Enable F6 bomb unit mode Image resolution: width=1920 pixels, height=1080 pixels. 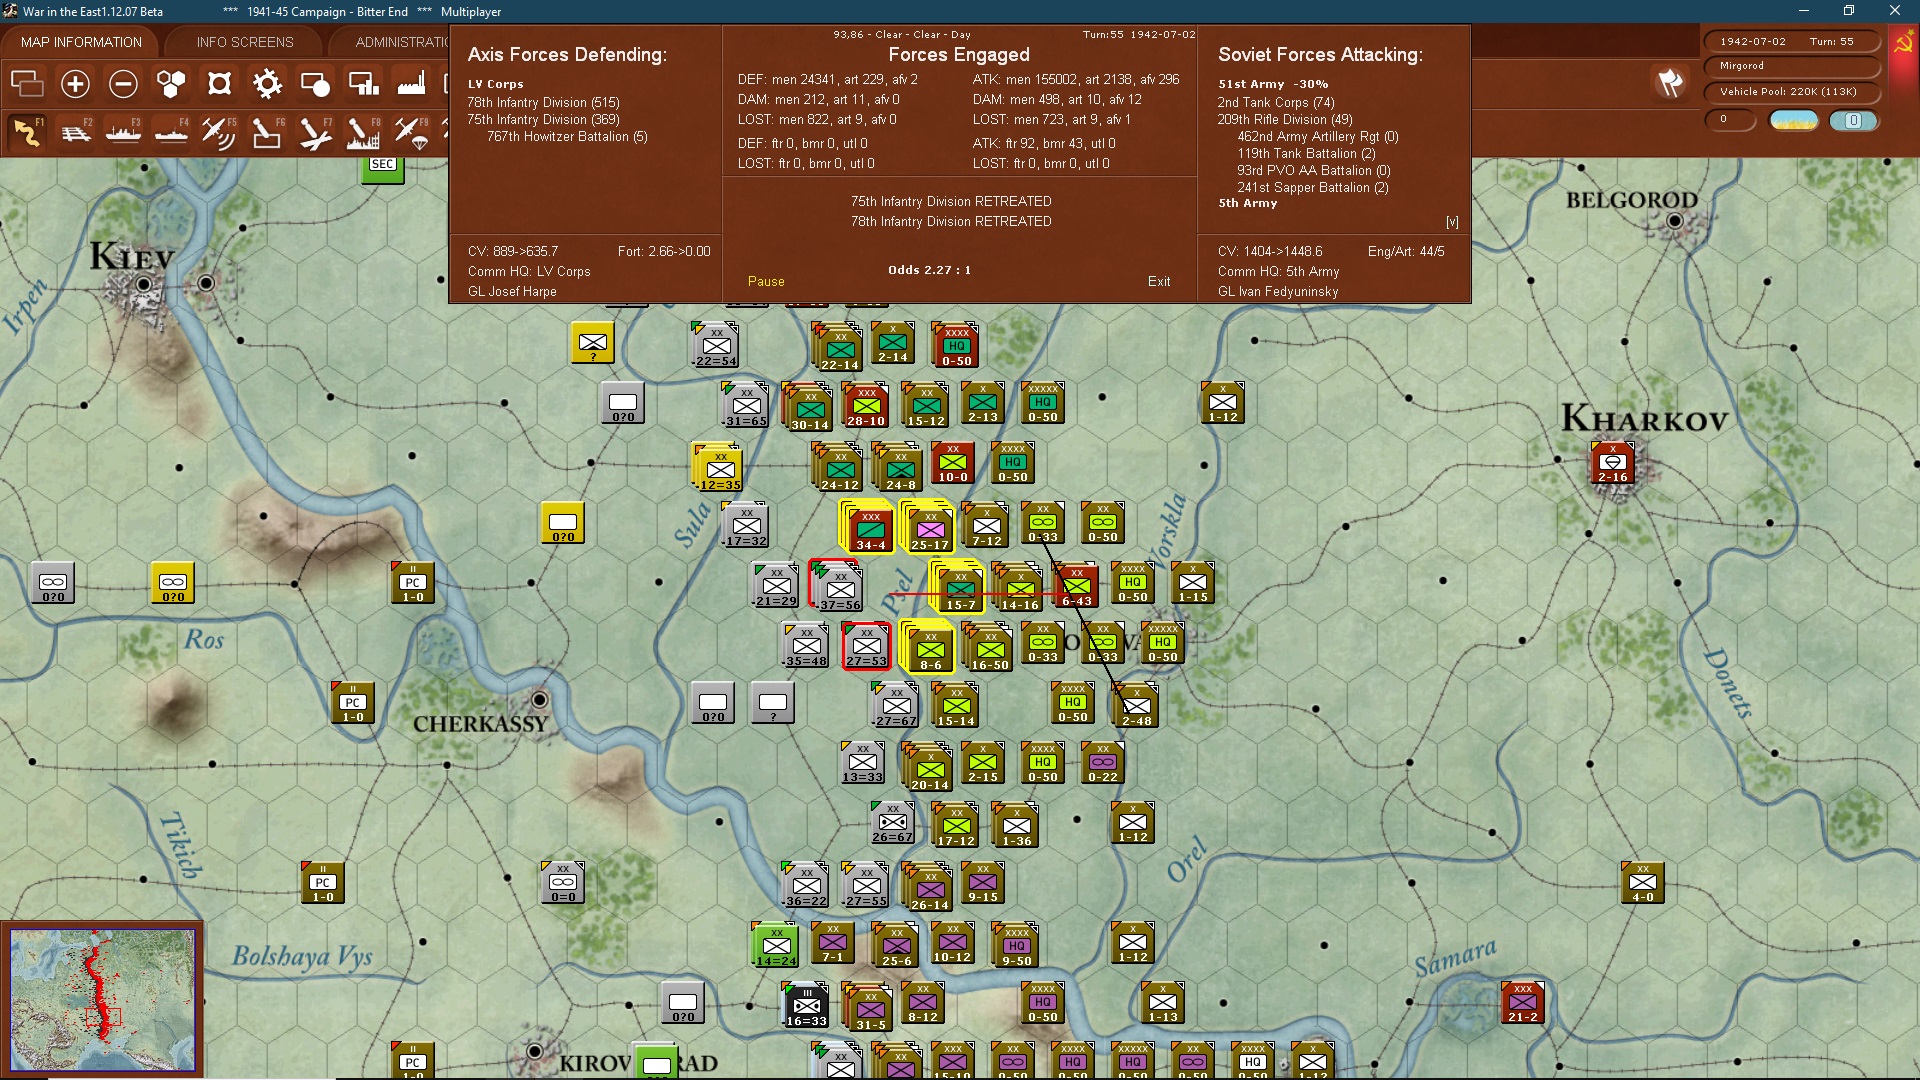(x=267, y=133)
